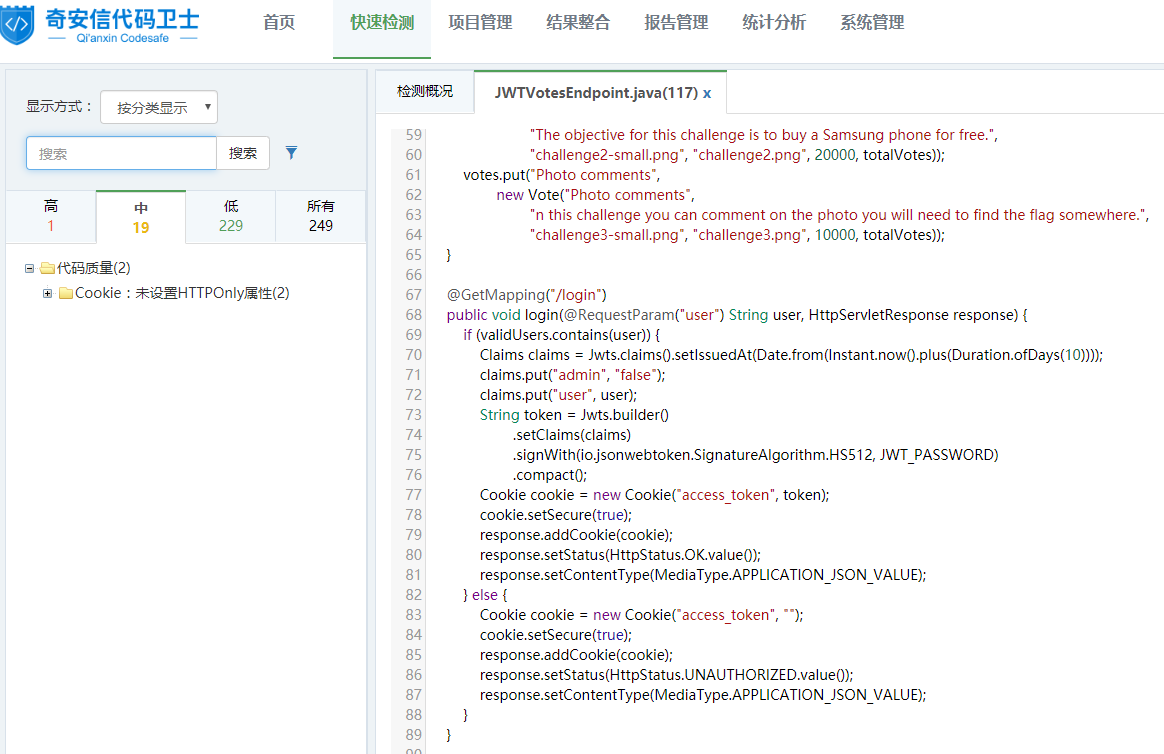The image size is (1164, 754).
Task: Show the 低 severity results tab
Action: 231,216
